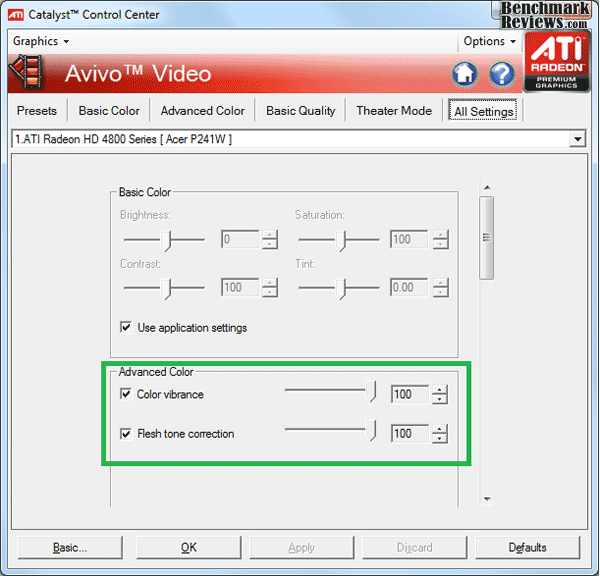Click the Tint slider handle

pyautogui.click(x=341, y=289)
